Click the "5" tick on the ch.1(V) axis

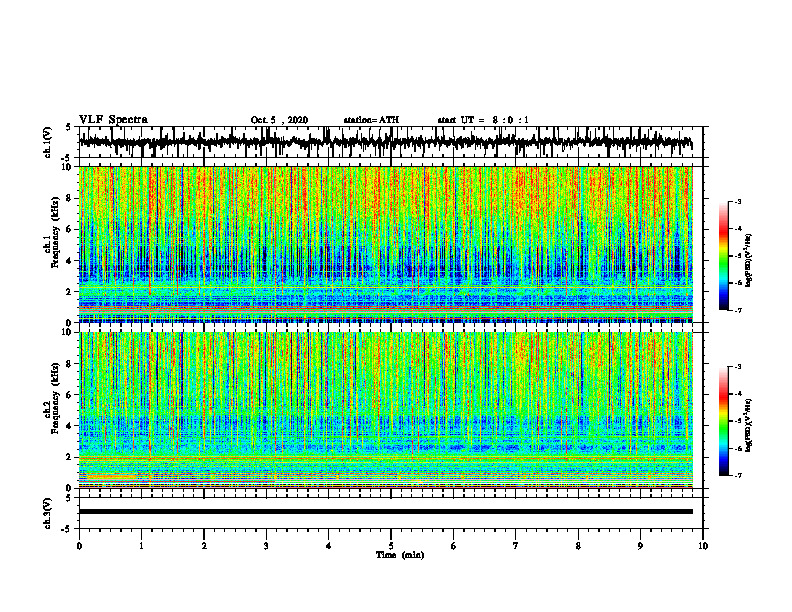point(68,127)
